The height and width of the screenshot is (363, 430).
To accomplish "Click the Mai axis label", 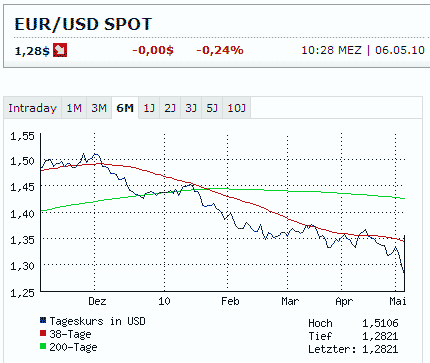I will point(398,301).
